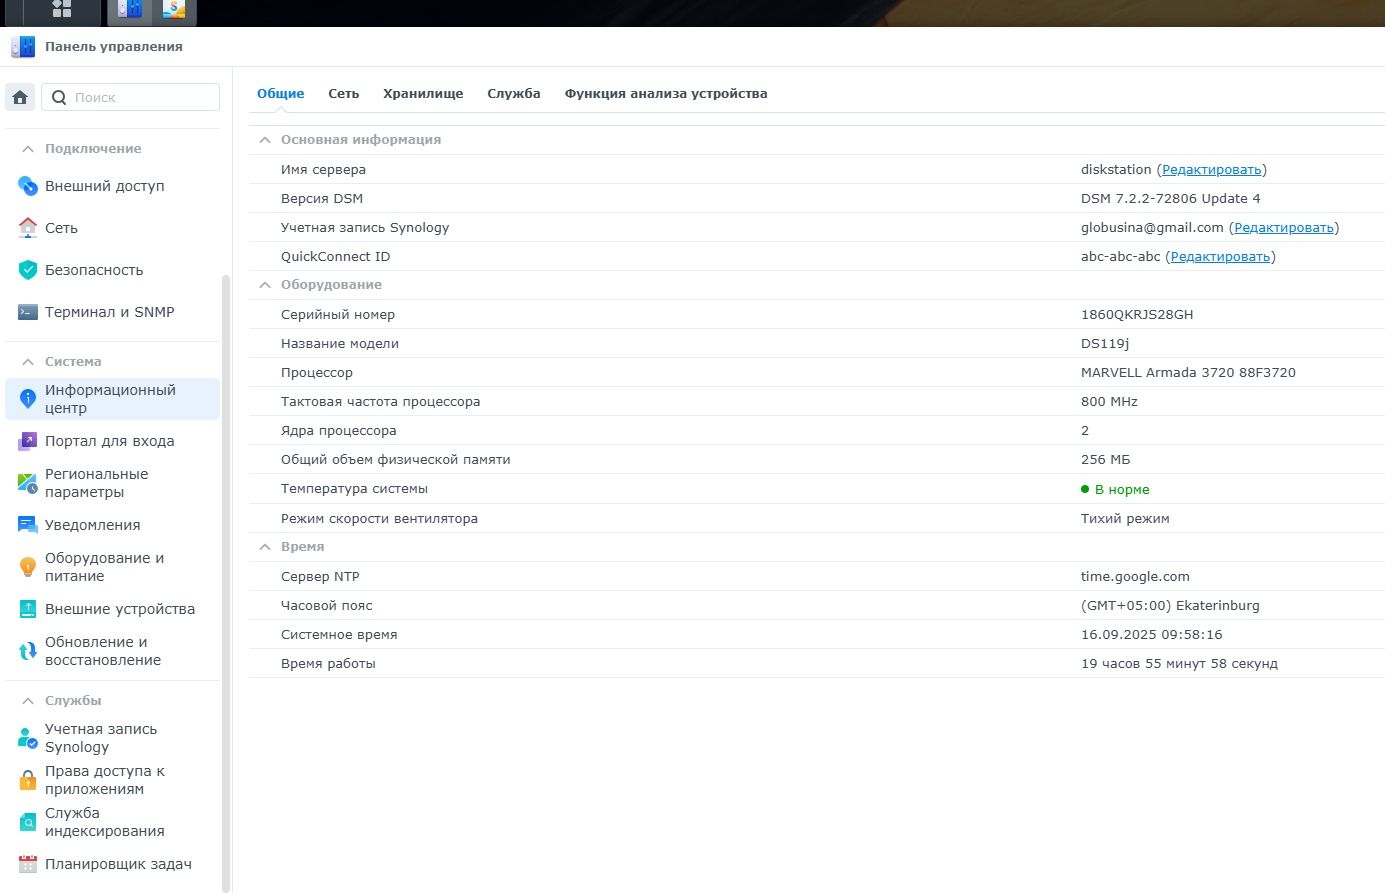Click DSM 7.2.2-72806 Update 4 version text

(x=1170, y=199)
